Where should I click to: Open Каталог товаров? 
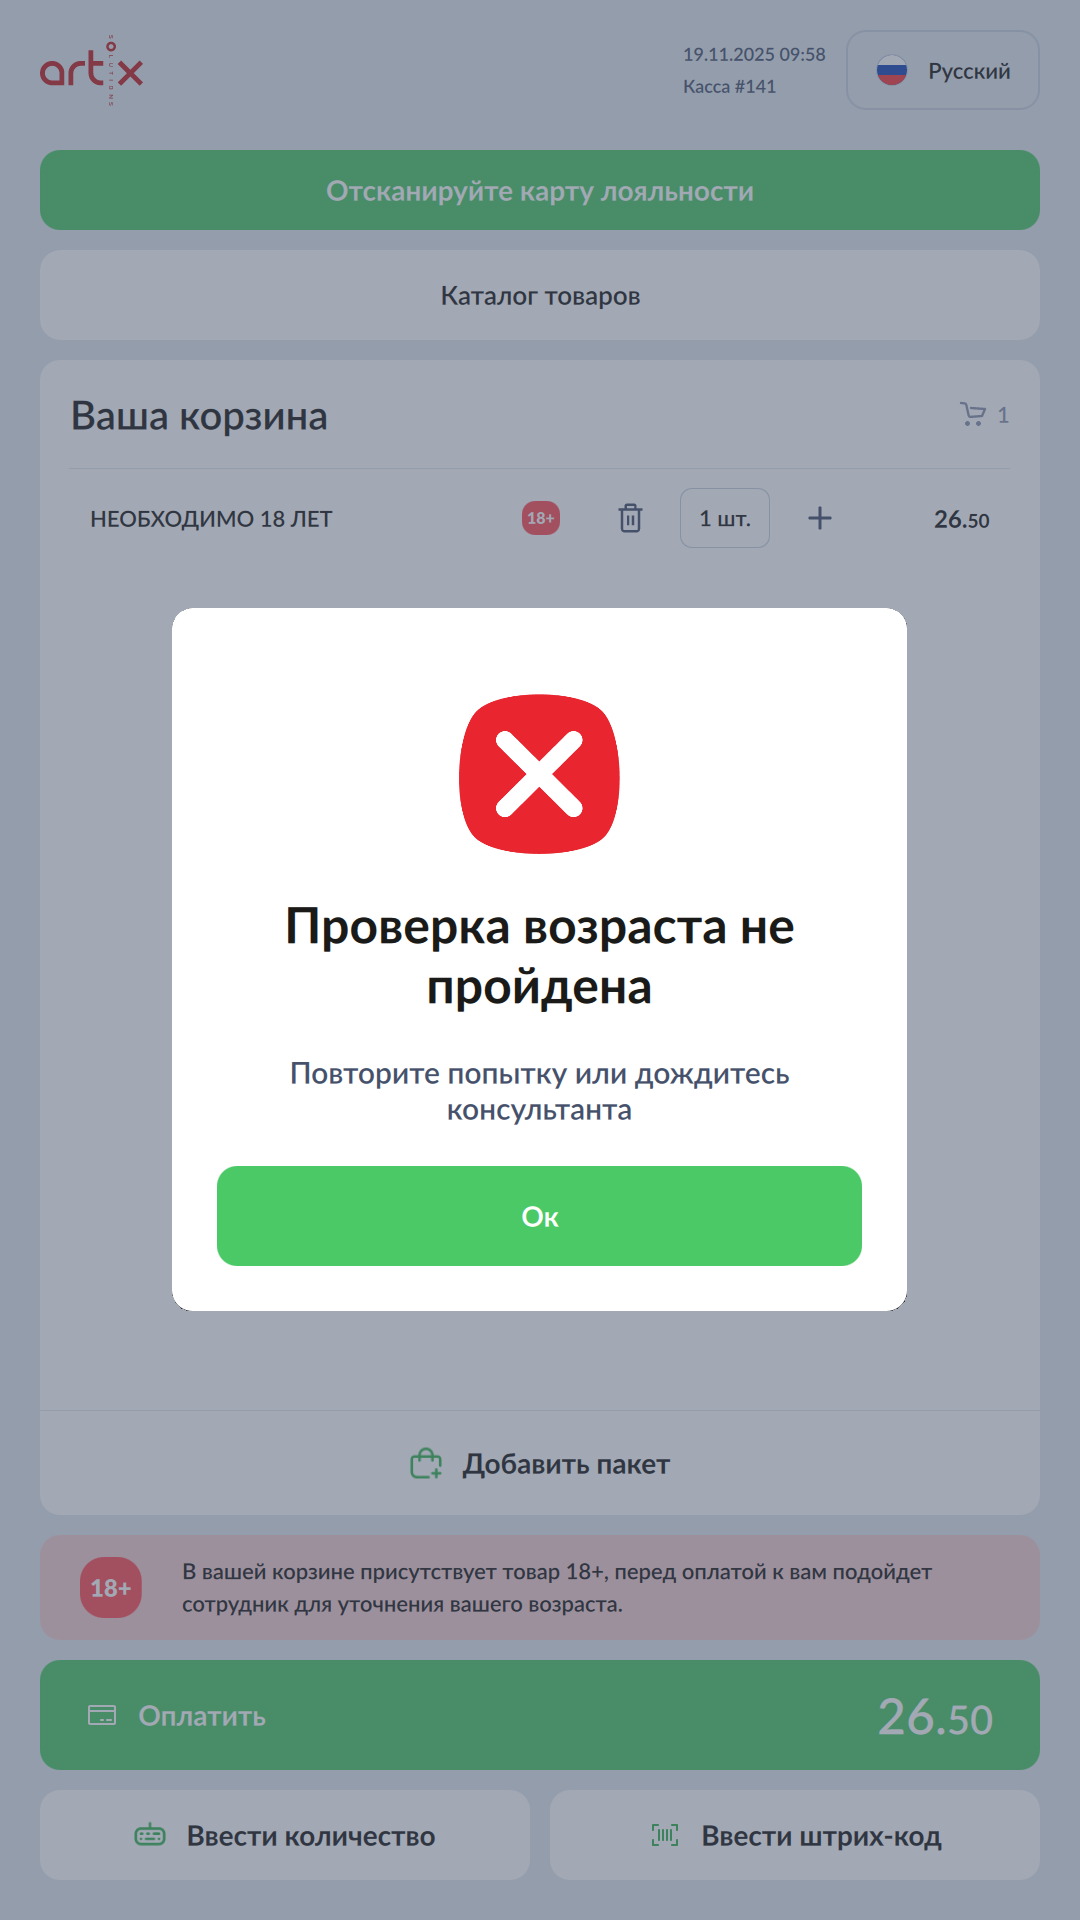[x=540, y=295]
